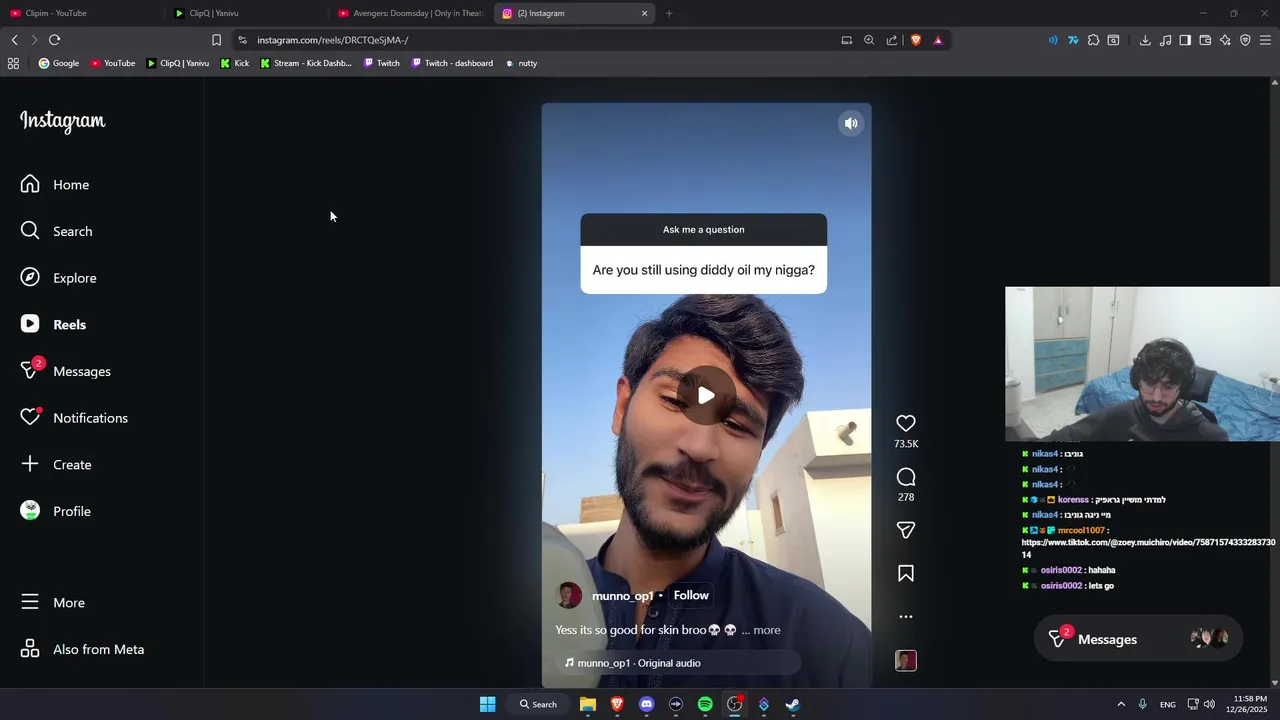Toggle the browser sidebar panel
This screenshot has height=720, width=1280.
click(x=1185, y=40)
